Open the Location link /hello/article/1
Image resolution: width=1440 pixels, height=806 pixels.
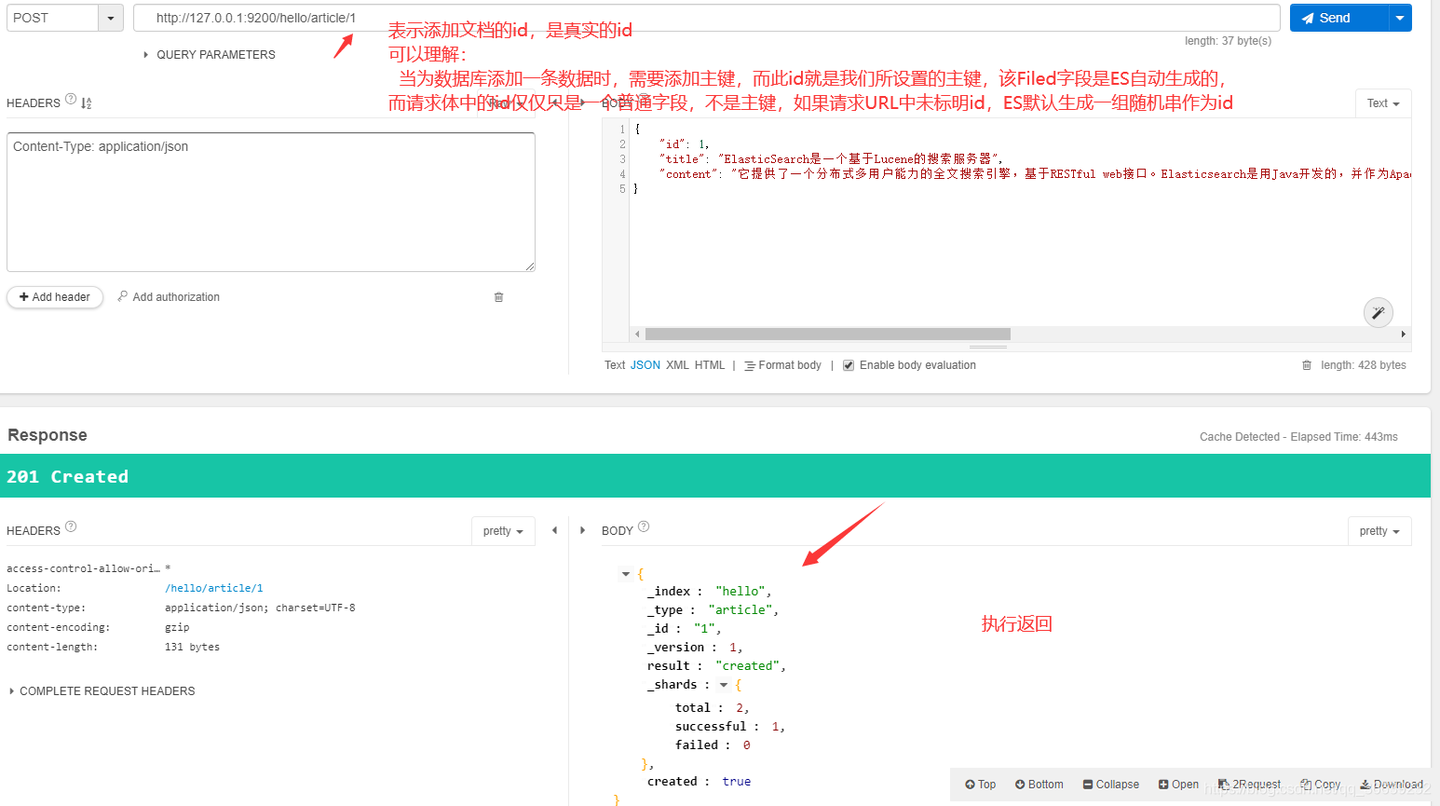[x=214, y=587]
